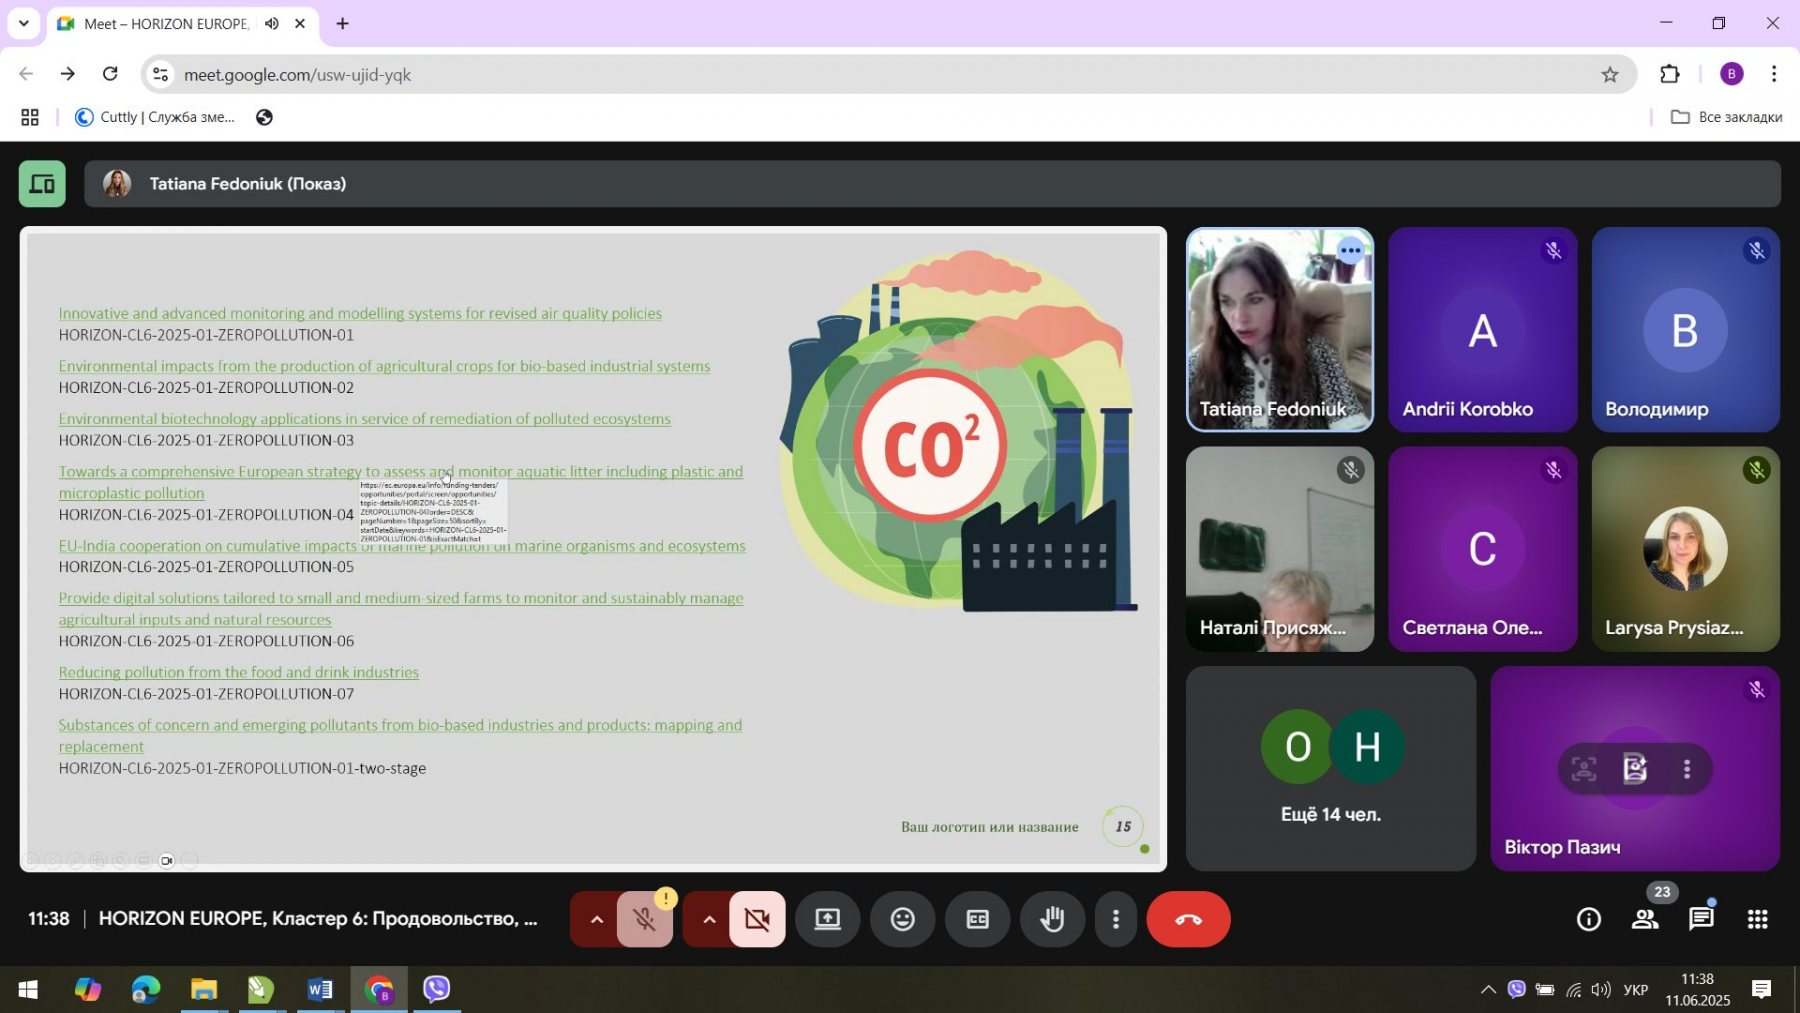Open 'Environmental impacts from the production of agricultural crops' link
This screenshot has height=1013, width=1800.
[x=384, y=366]
